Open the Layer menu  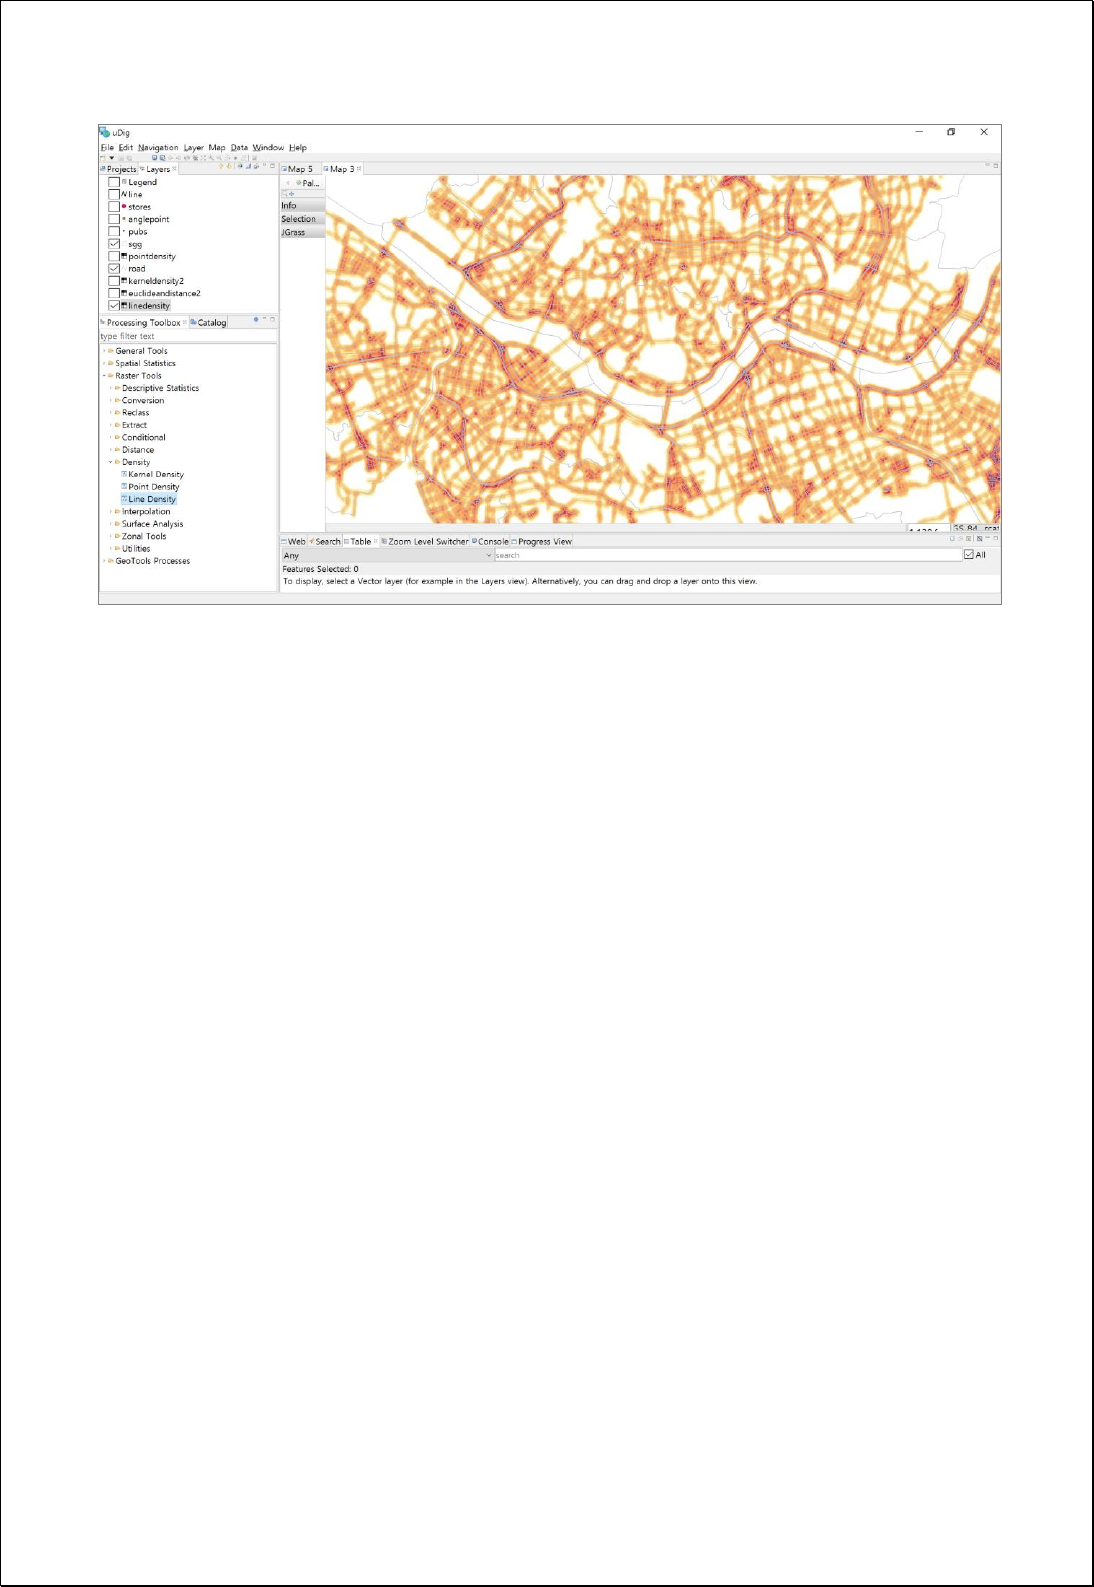click(194, 147)
